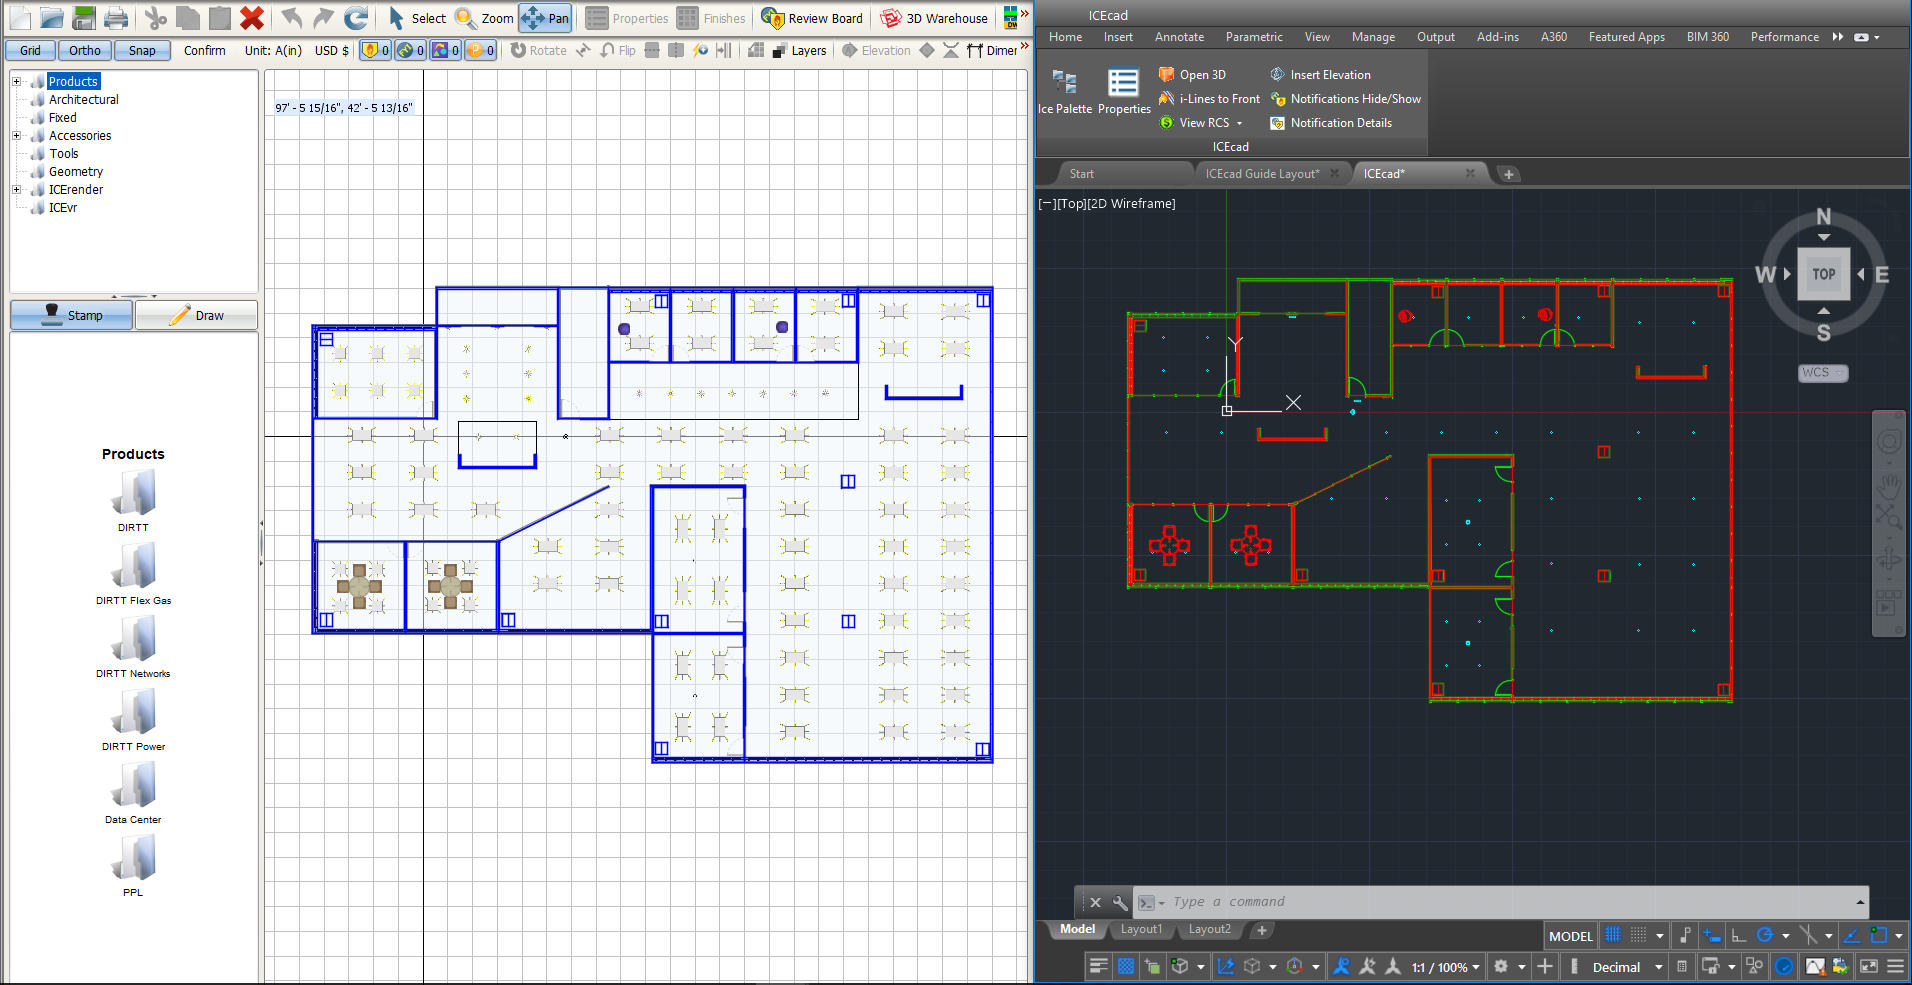1912x985 pixels.
Task: Click the Cut scissors icon
Action: (x=156, y=18)
